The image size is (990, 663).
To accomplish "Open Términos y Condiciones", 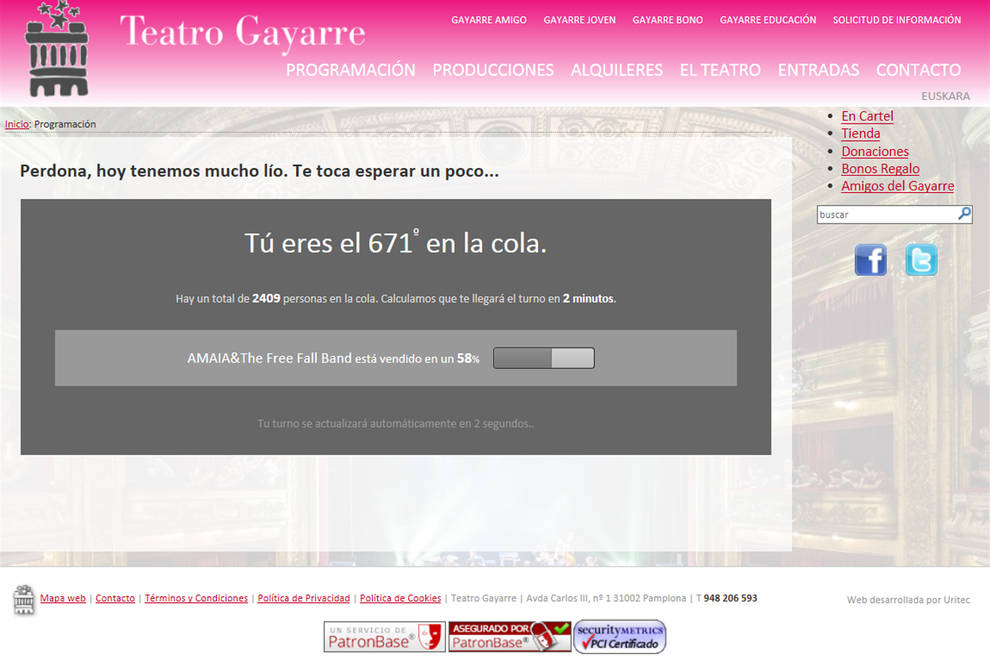I will (196, 598).
